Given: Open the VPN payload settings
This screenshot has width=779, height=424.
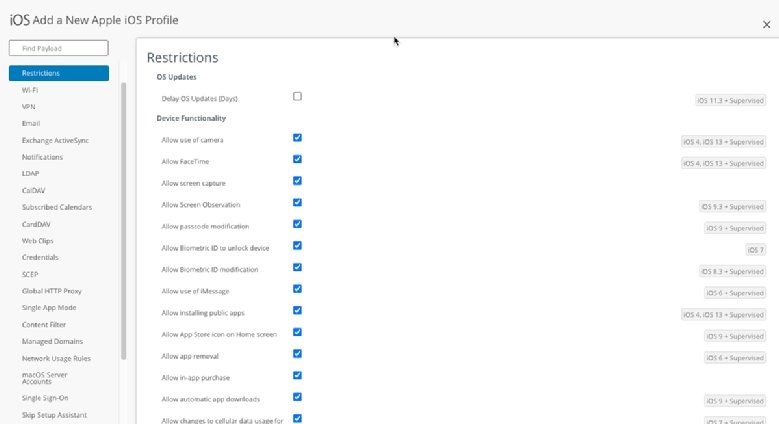Looking at the screenshot, I should click(29, 106).
